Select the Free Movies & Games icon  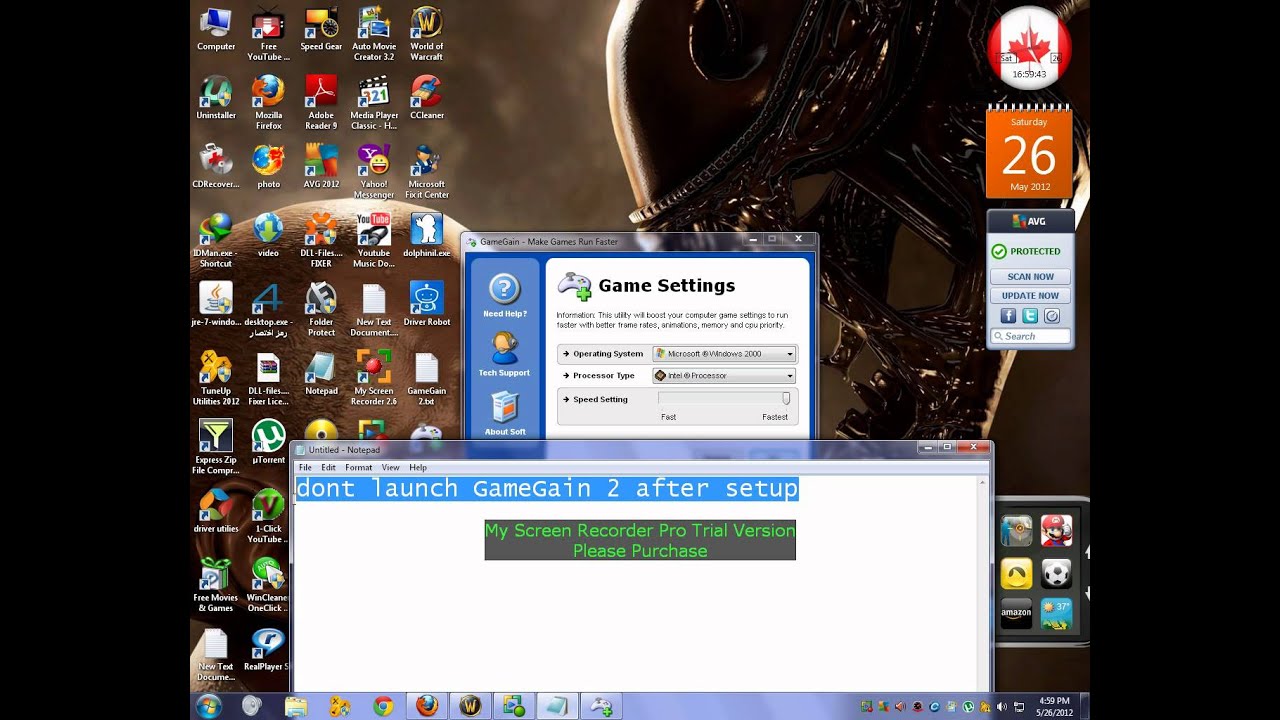216,584
